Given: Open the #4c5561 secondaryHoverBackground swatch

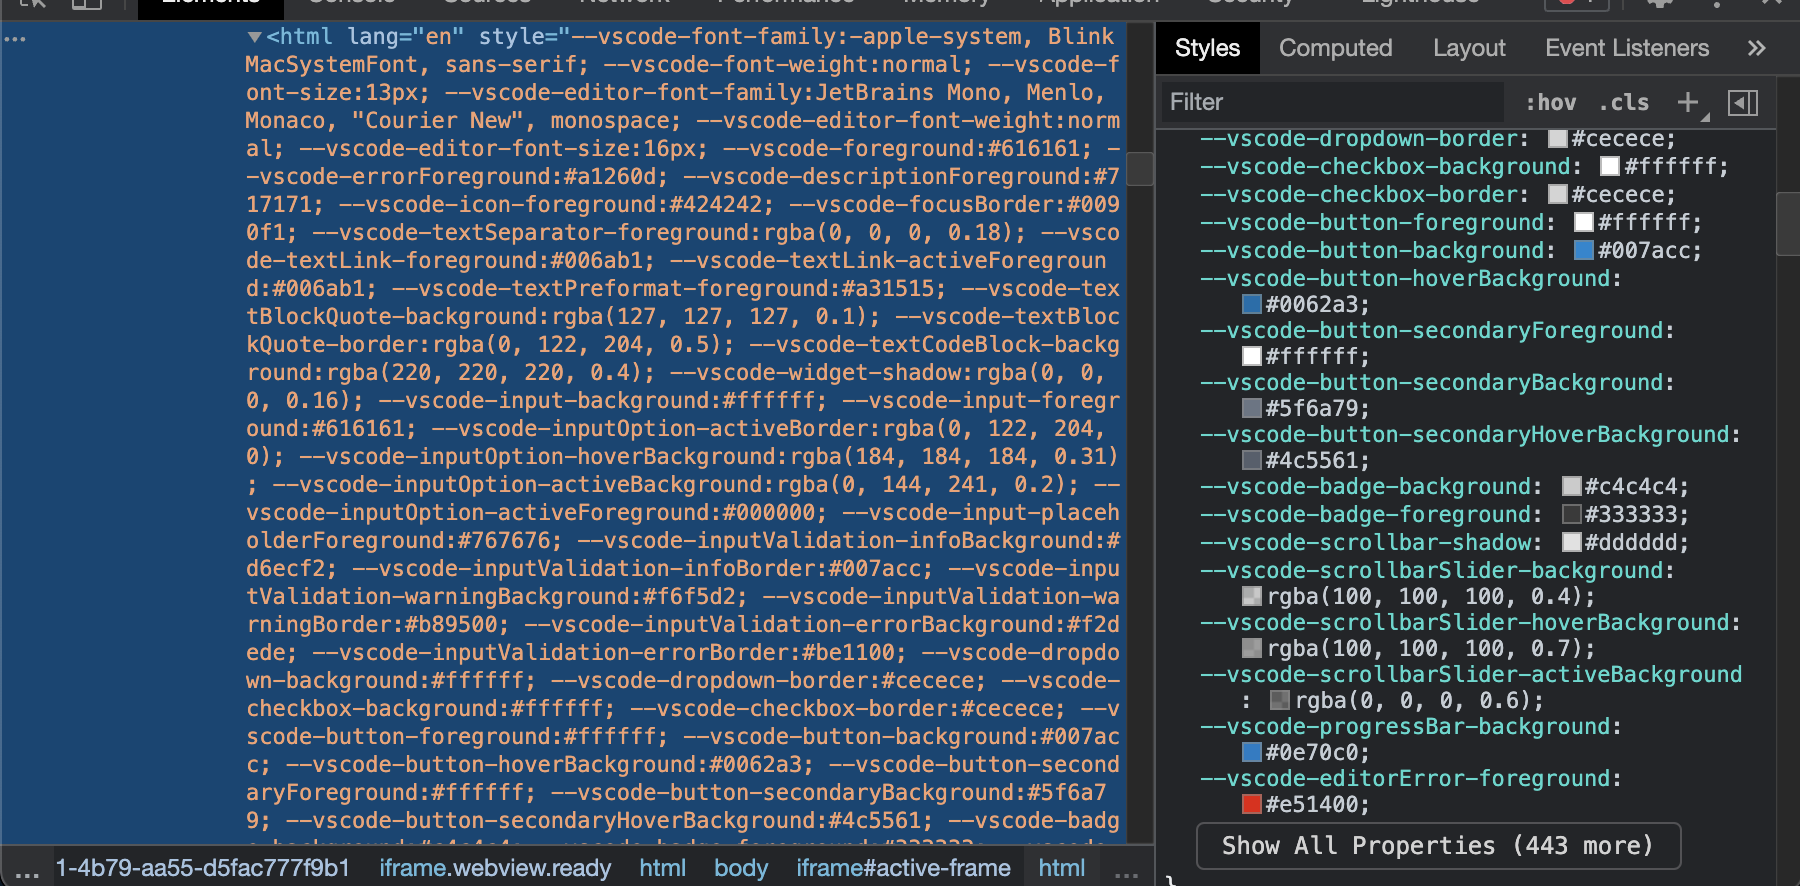Looking at the screenshot, I should point(1252,460).
